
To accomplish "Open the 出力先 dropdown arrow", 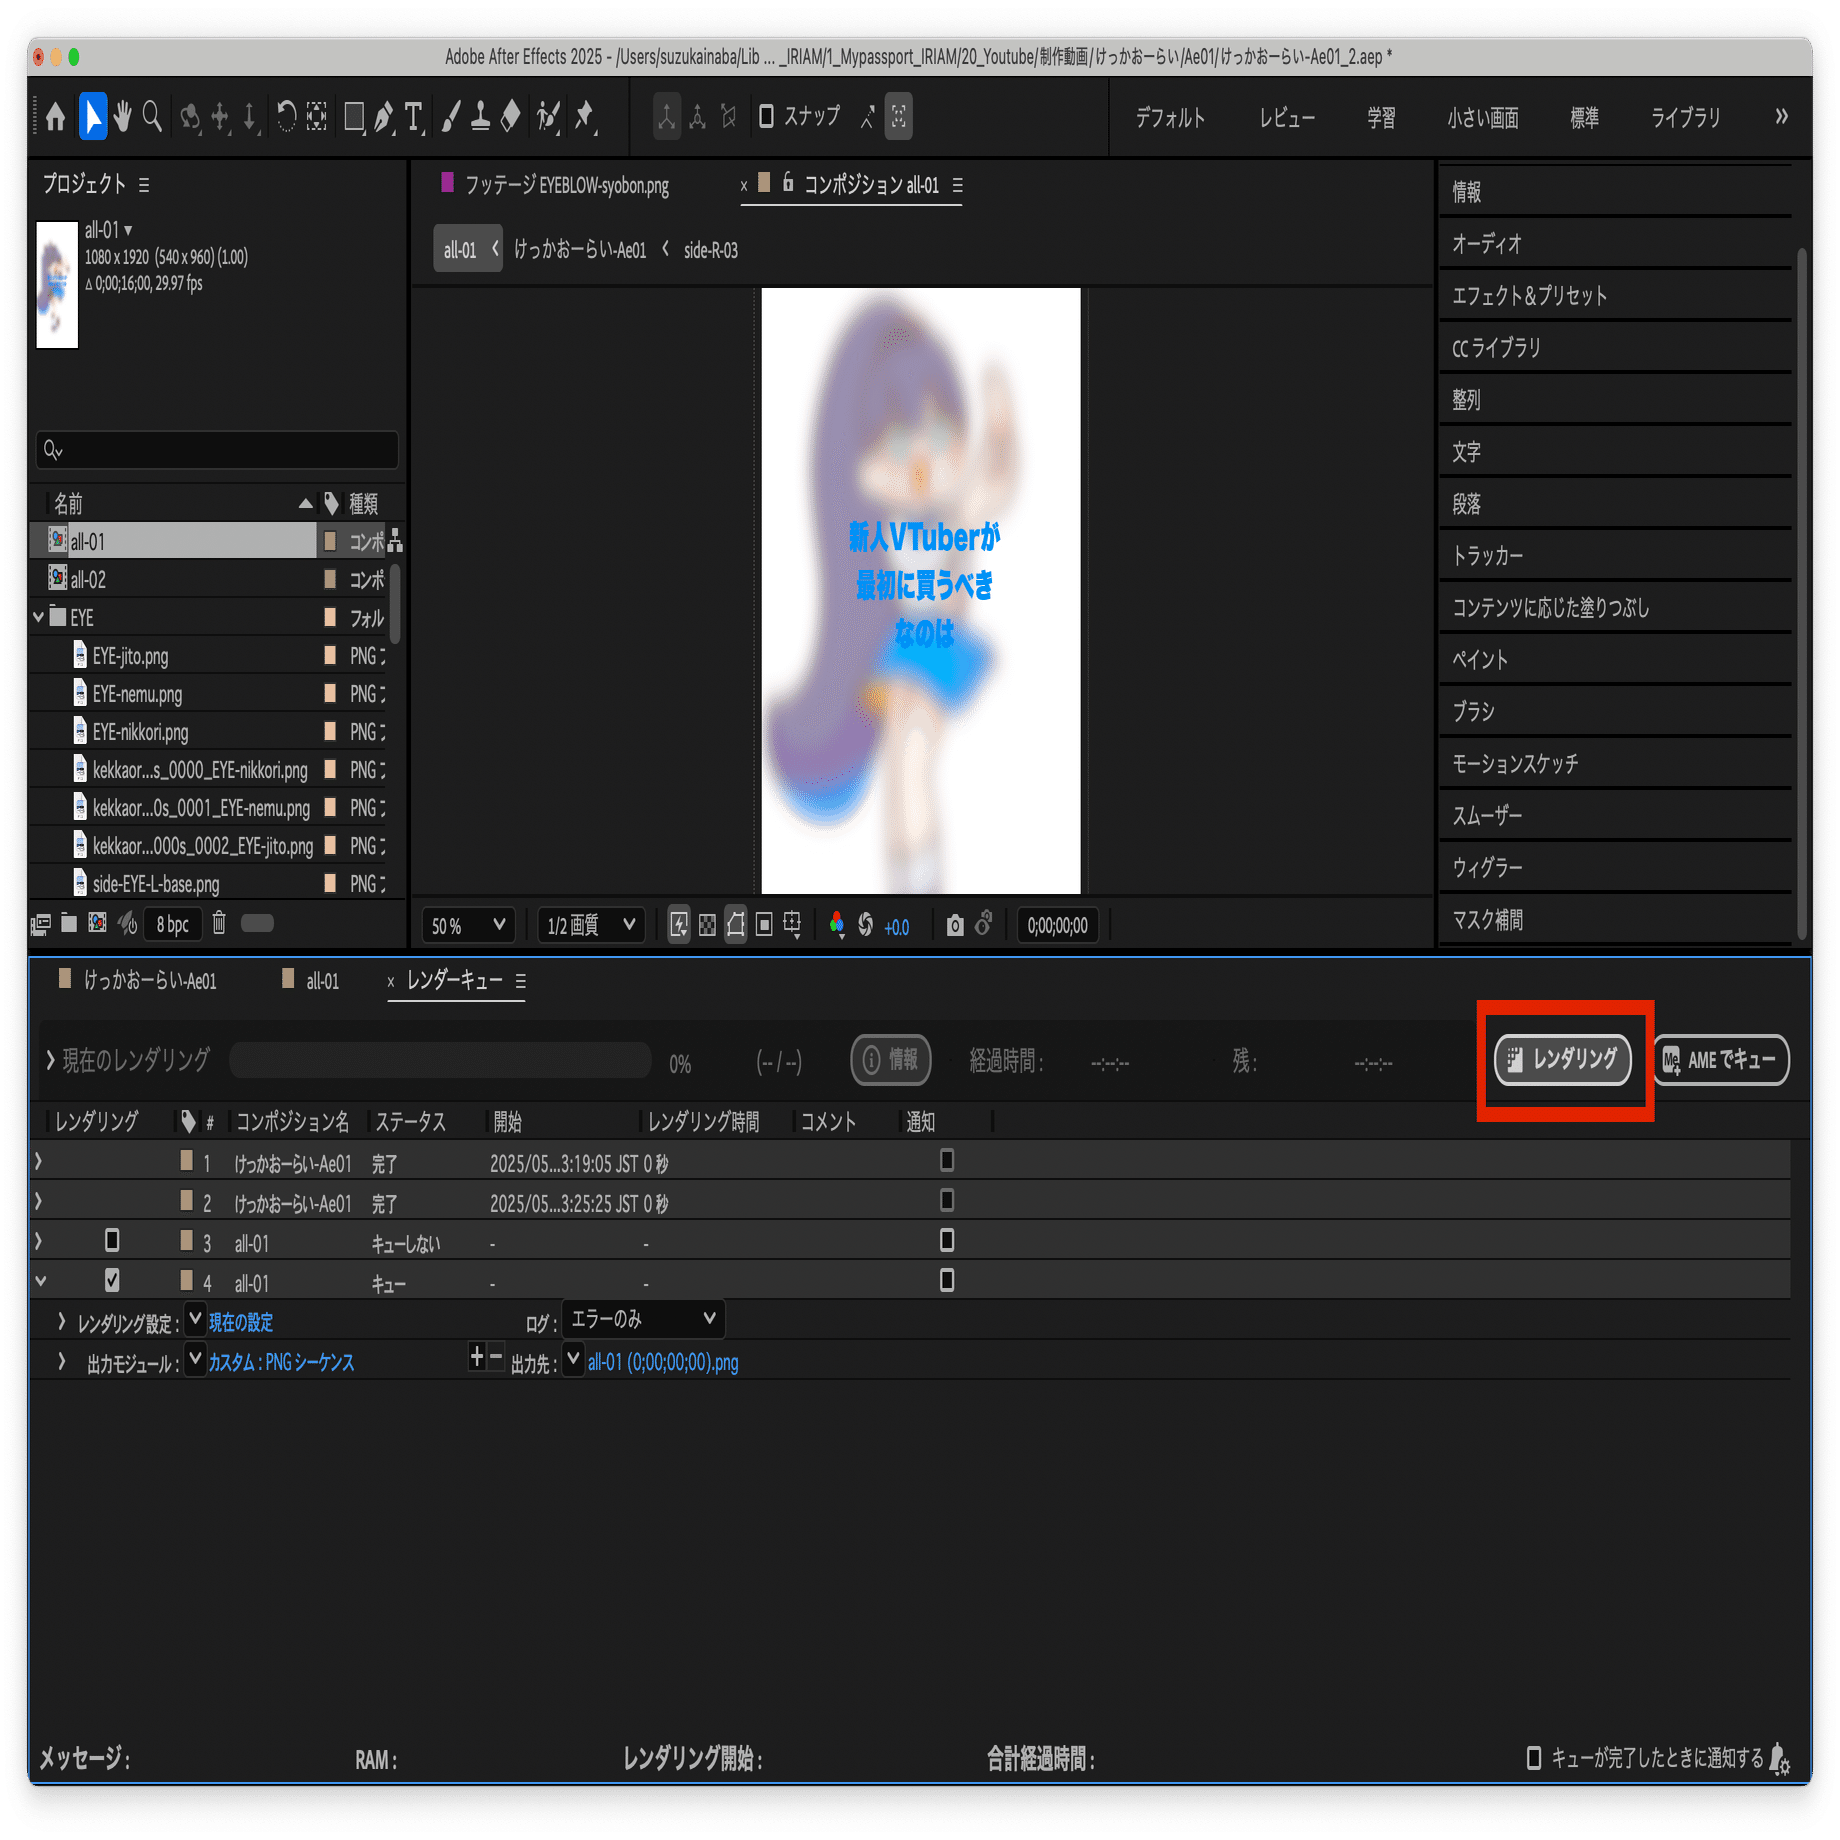I will point(573,1360).
